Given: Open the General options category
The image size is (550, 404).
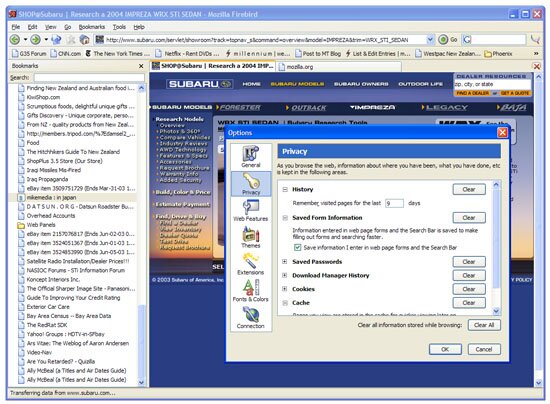Looking at the screenshot, I should click(x=251, y=157).
